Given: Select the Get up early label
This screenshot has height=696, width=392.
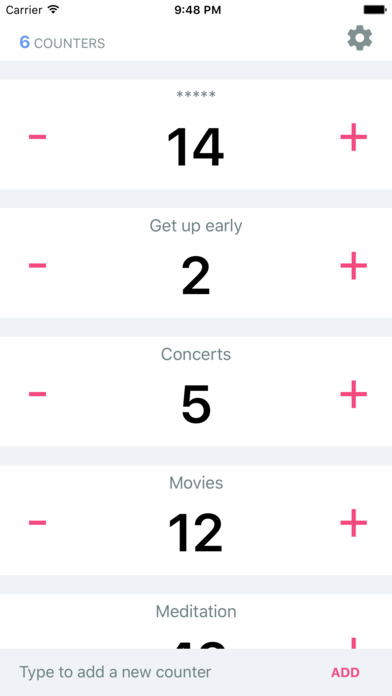Looking at the screenshot, I should 196,226.
